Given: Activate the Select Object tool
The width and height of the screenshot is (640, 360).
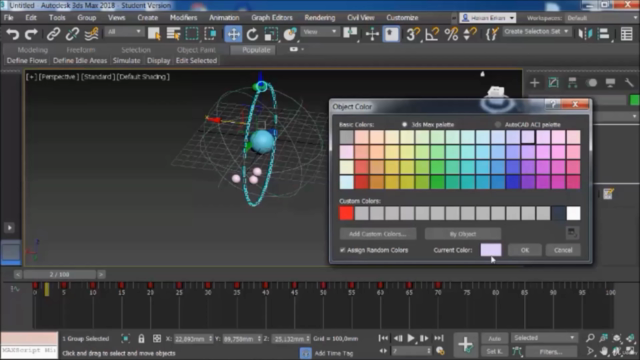Looking at the screenshot, I should tap(154, 34).
